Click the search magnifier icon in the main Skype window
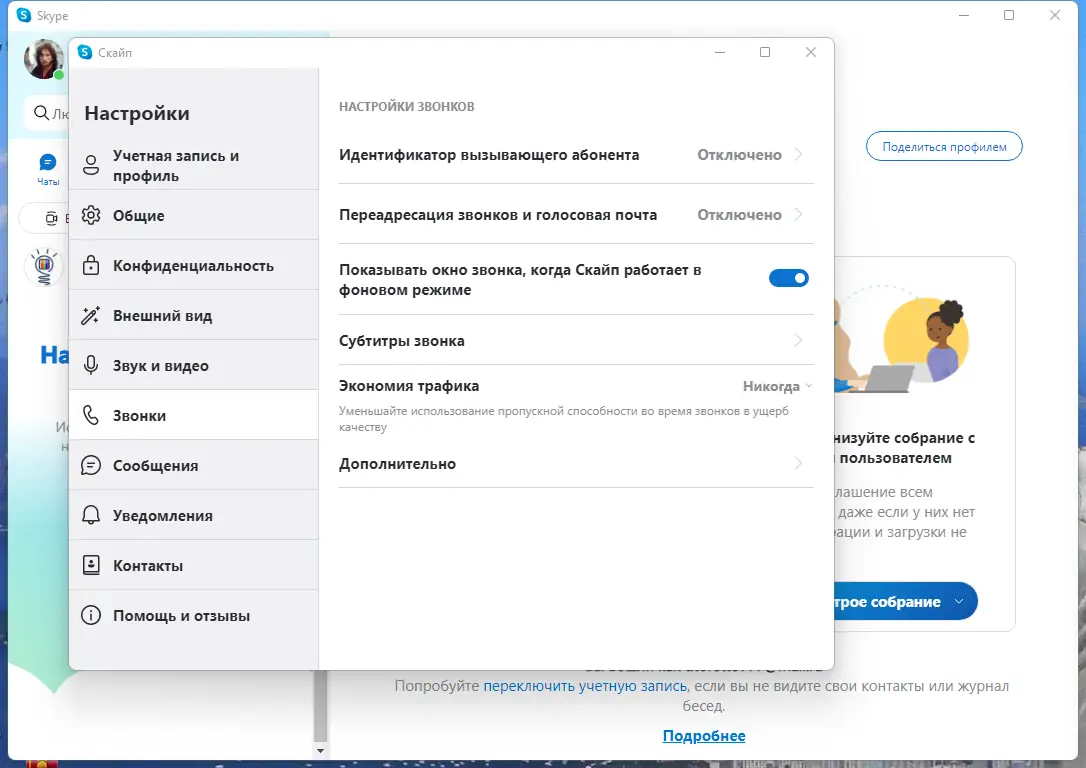Screen dimensions: 1086x768 [x=42, y=113]
